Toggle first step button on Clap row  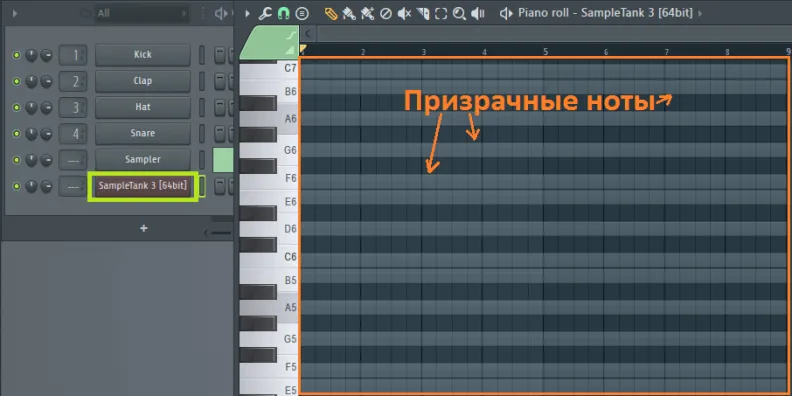point(220,81)
